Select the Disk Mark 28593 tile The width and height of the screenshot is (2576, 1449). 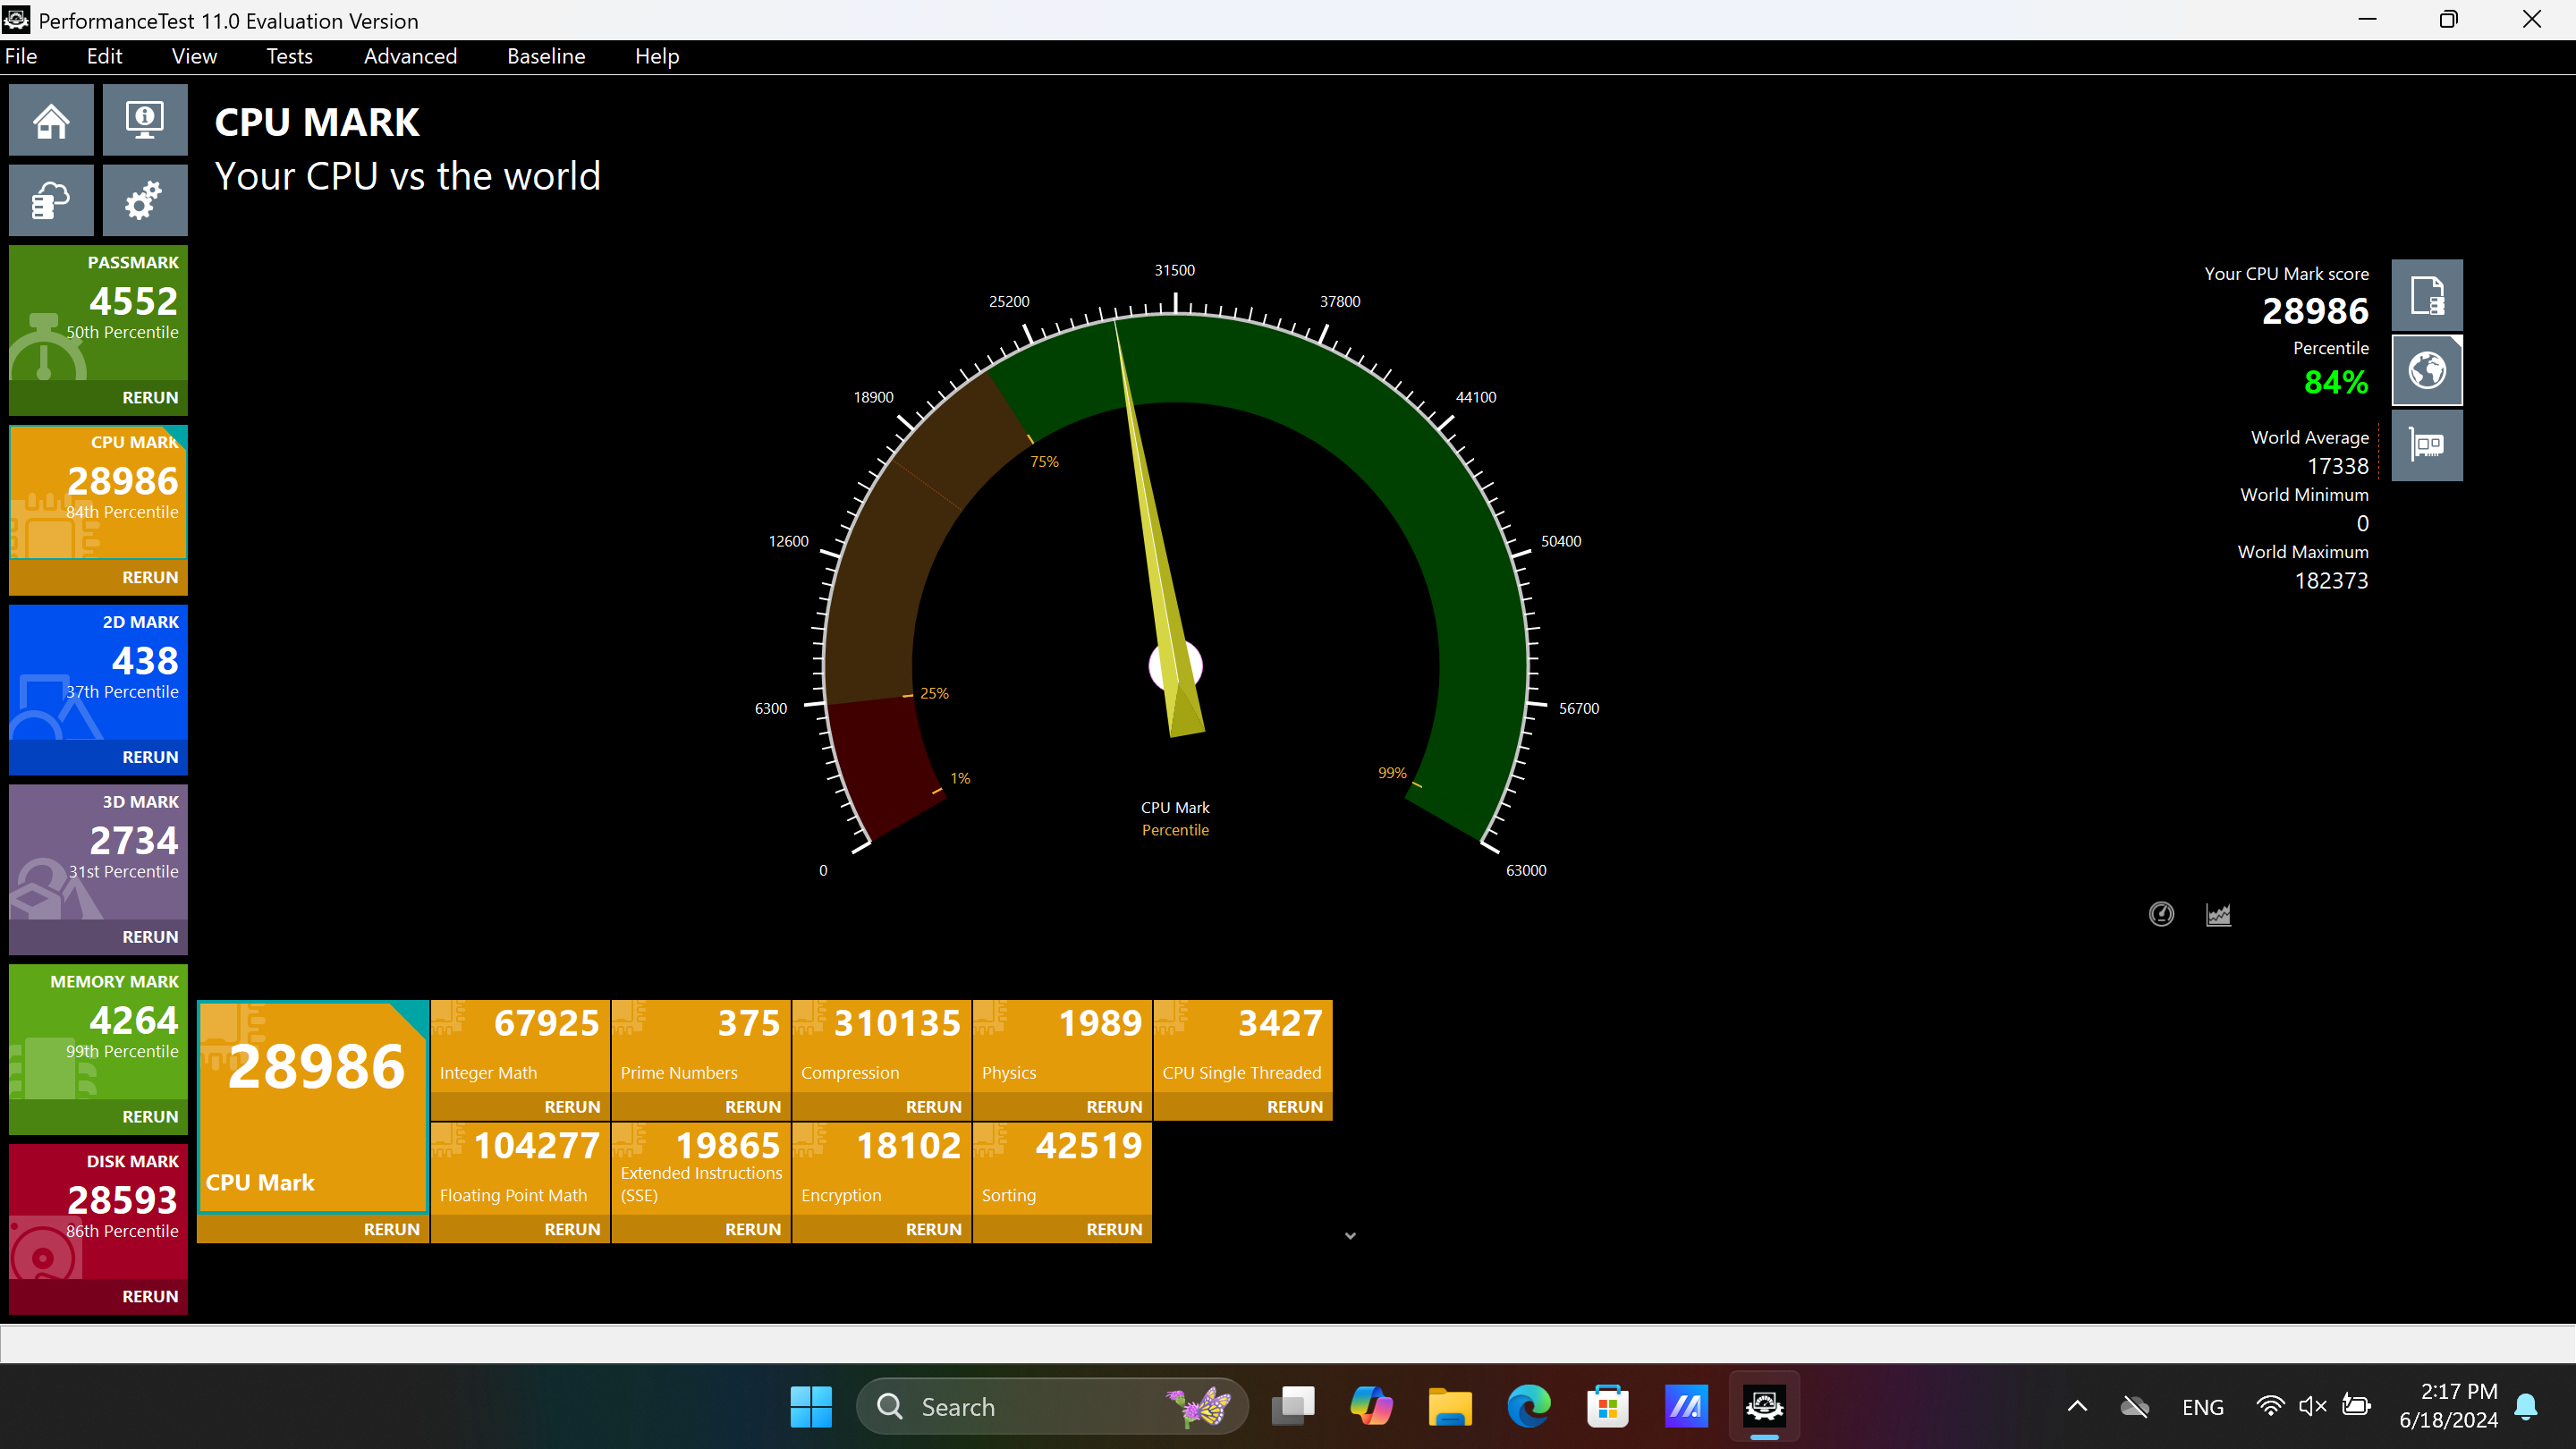tap(98, 1212)
